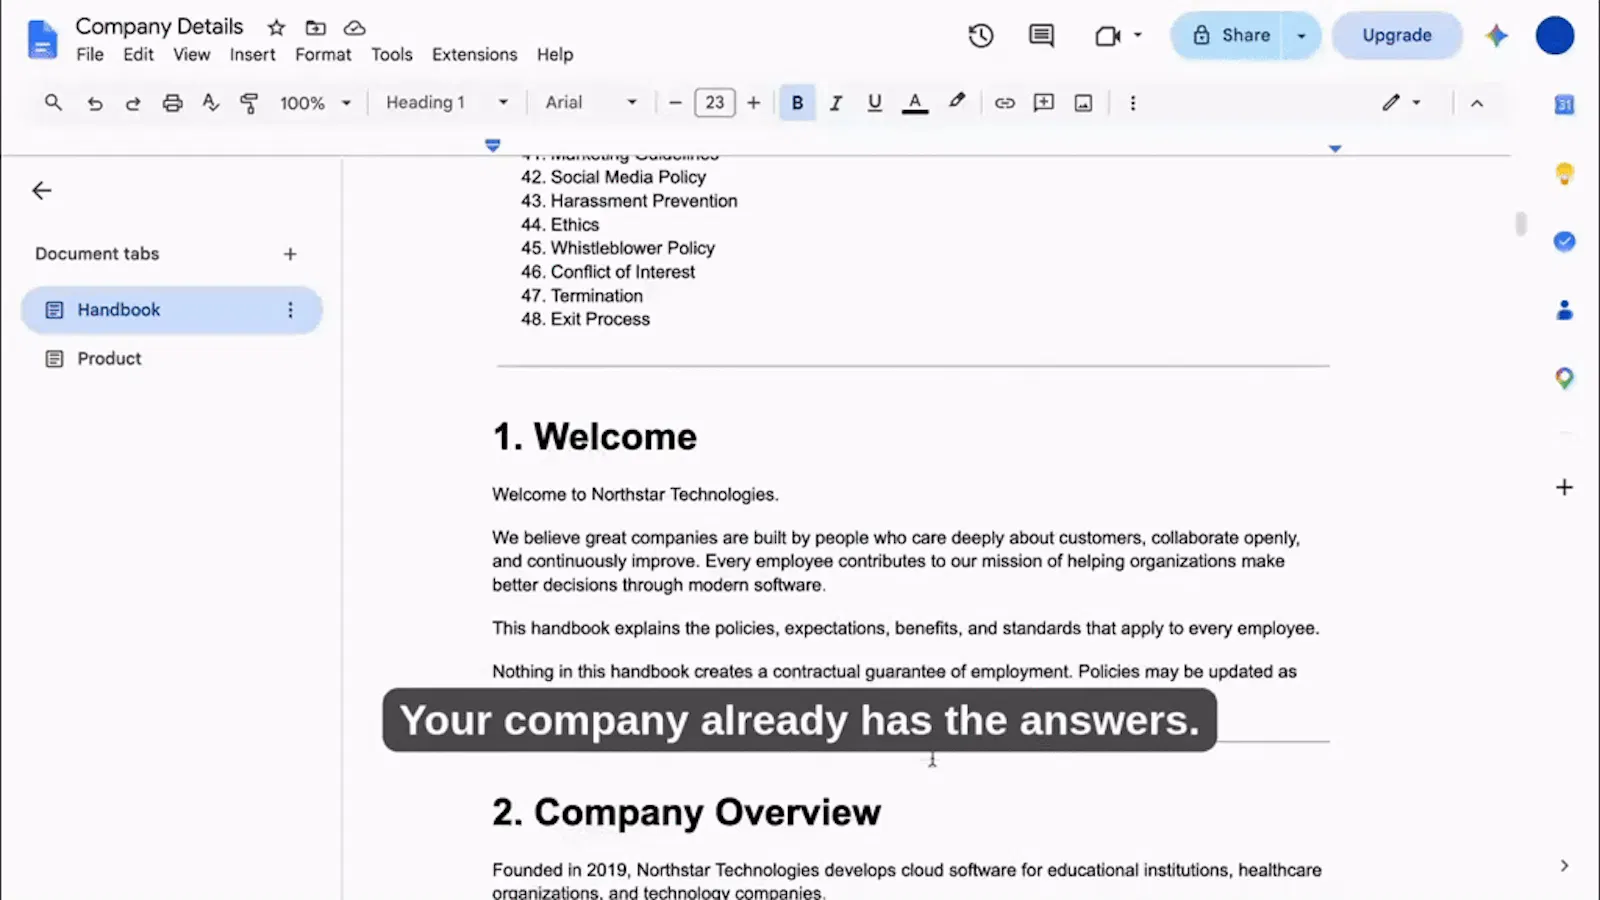Insert a link
The image size is (1600, 900).
point(1004,103)
